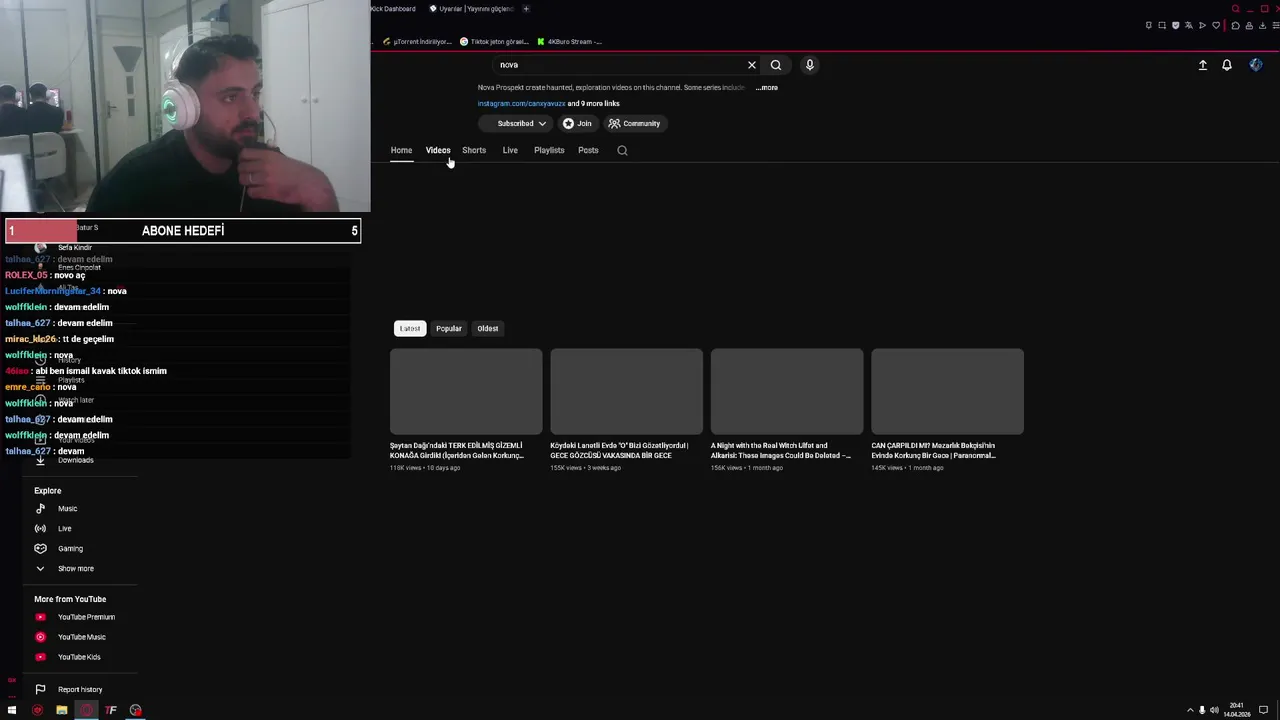
Task: Select the Oldest sort chip
Action: pos(488,328)
